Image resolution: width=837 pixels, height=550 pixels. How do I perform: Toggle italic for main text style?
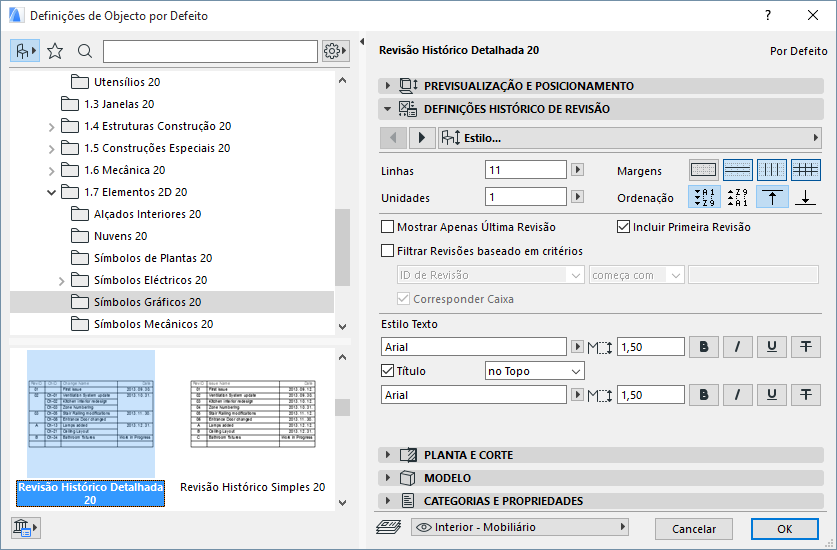coord(738,347)
